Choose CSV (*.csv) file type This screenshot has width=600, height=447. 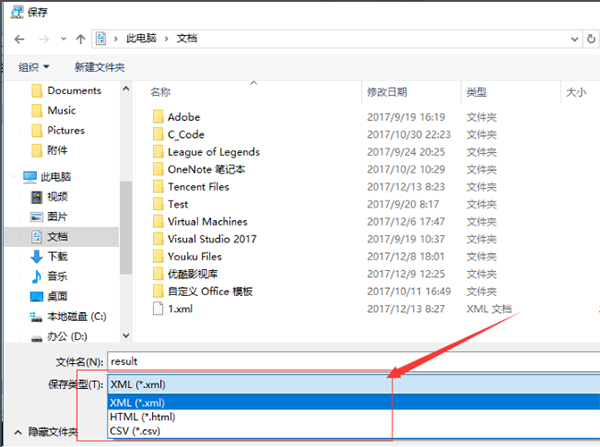click(x=135, y=431)
